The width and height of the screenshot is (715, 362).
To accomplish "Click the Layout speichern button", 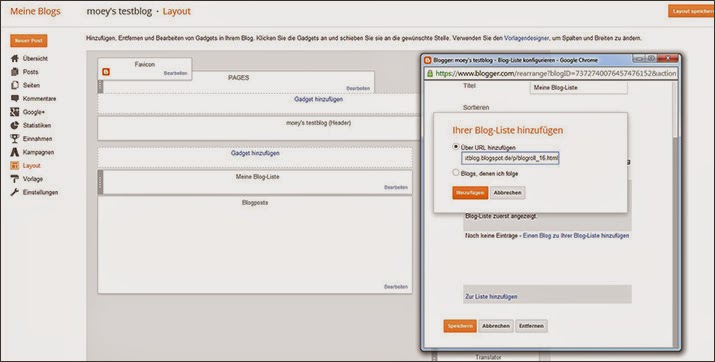I will 692,11.
